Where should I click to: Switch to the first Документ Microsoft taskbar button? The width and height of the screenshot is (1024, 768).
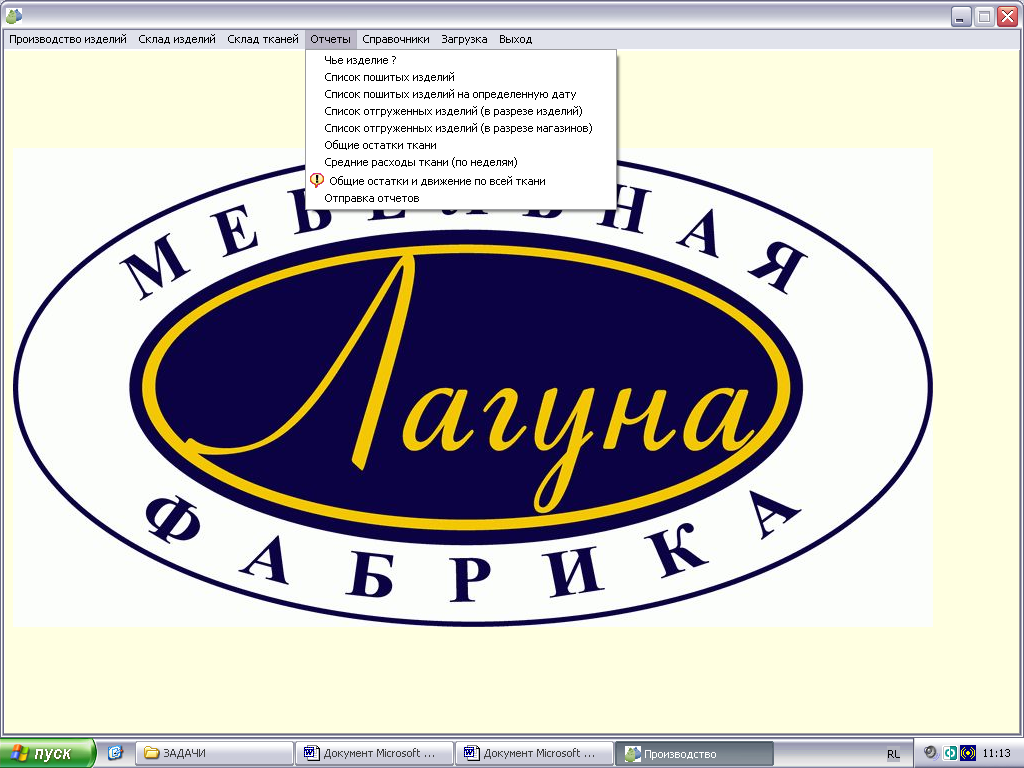tap(374, 754)
